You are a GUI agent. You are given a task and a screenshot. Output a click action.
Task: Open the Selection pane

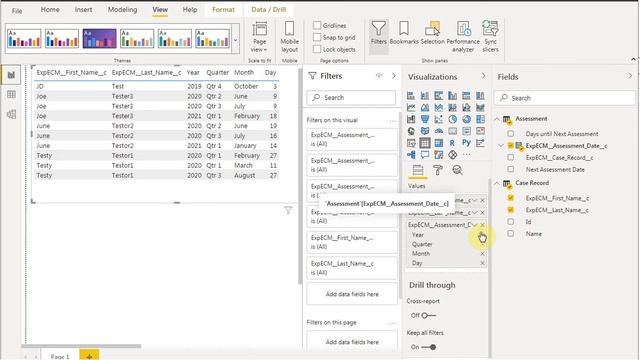click(x=432, y=33)
